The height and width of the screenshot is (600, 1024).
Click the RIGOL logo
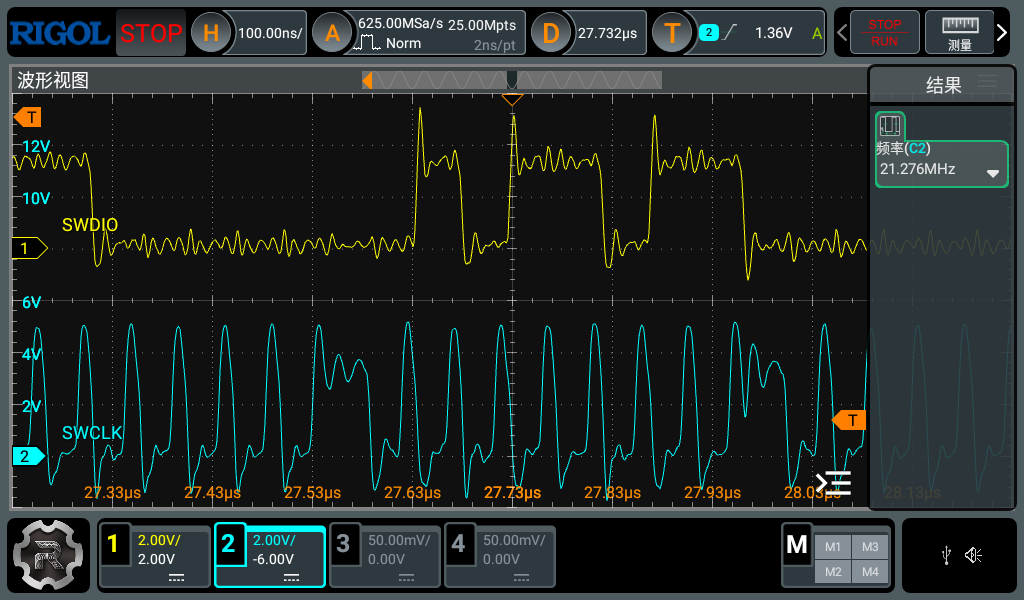click(x=59, y=33)
